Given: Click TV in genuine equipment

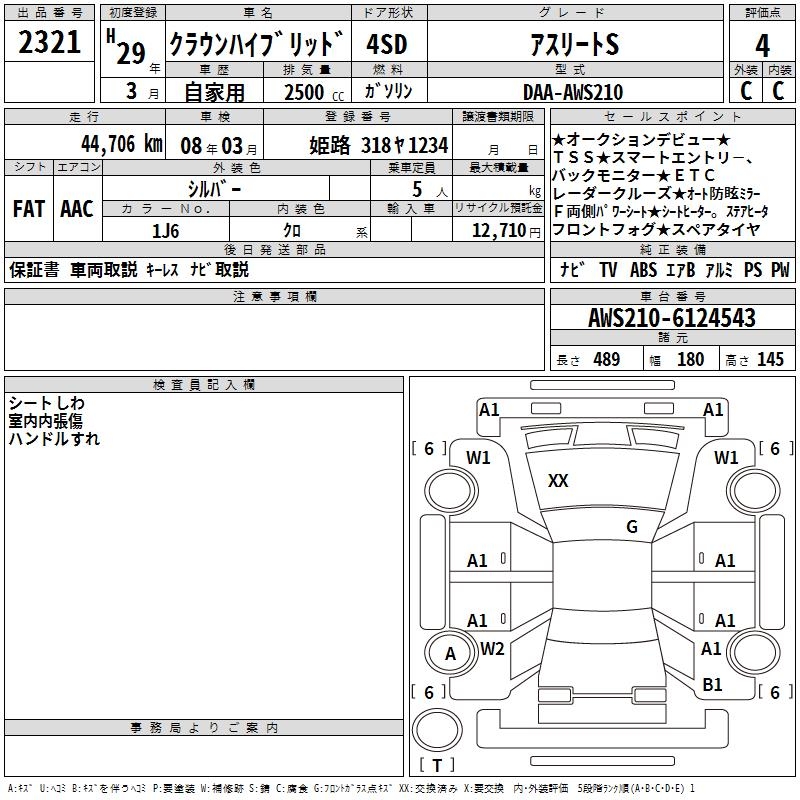Looking at the screenshot, I should (x=608, y=270).
